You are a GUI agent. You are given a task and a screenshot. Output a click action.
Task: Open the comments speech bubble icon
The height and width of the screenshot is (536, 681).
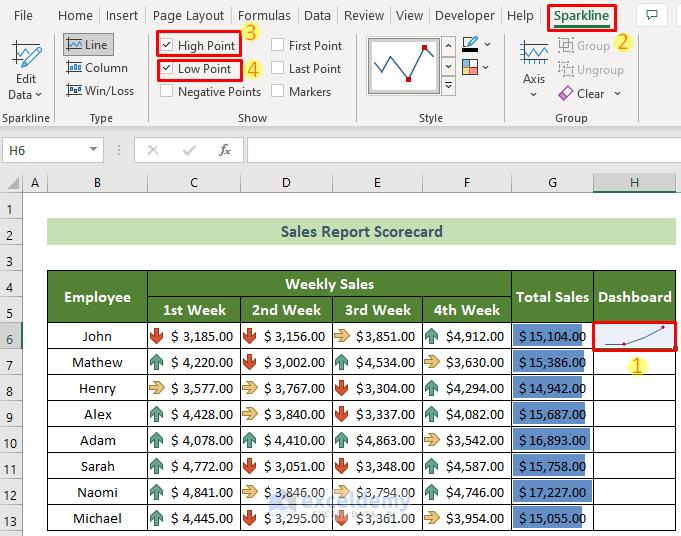pos(652,16)
